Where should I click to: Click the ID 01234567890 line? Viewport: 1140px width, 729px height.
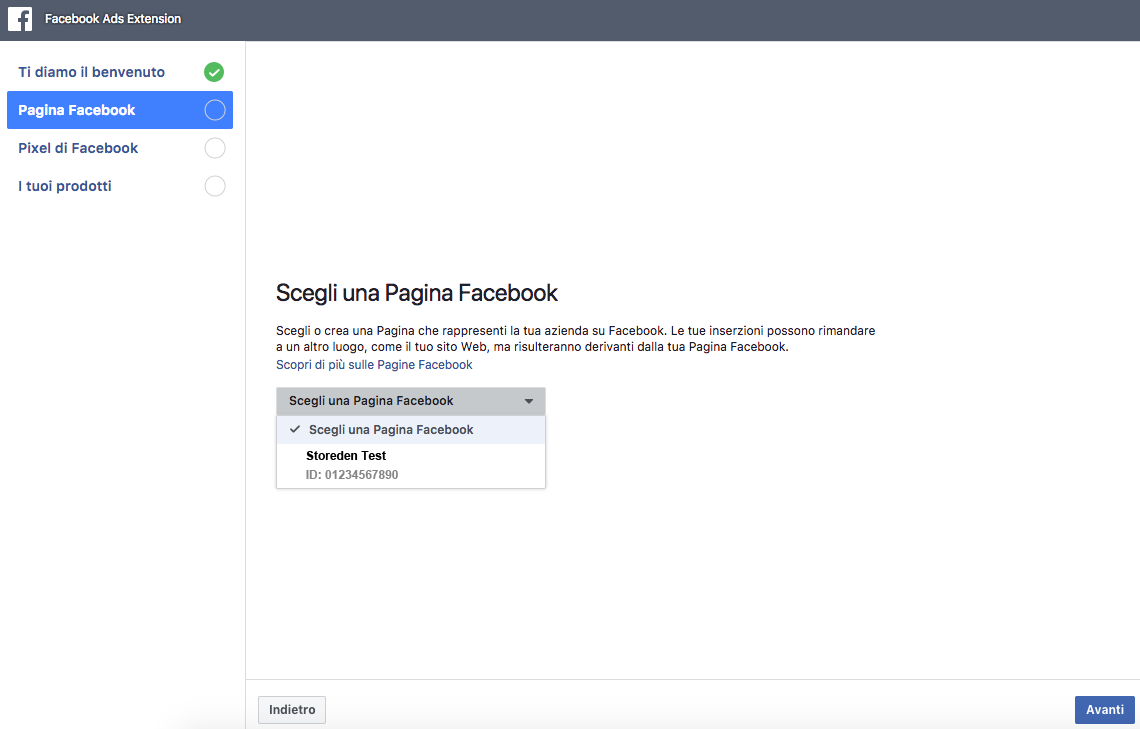pos(352,475)
